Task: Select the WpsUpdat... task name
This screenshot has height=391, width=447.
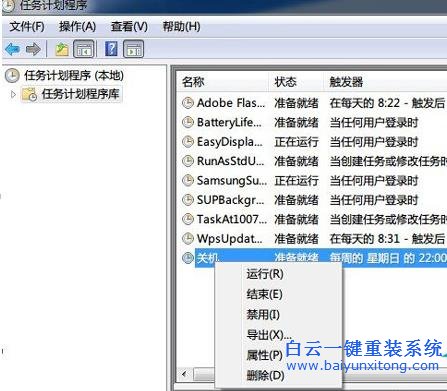Action: (x=230, y=238)
